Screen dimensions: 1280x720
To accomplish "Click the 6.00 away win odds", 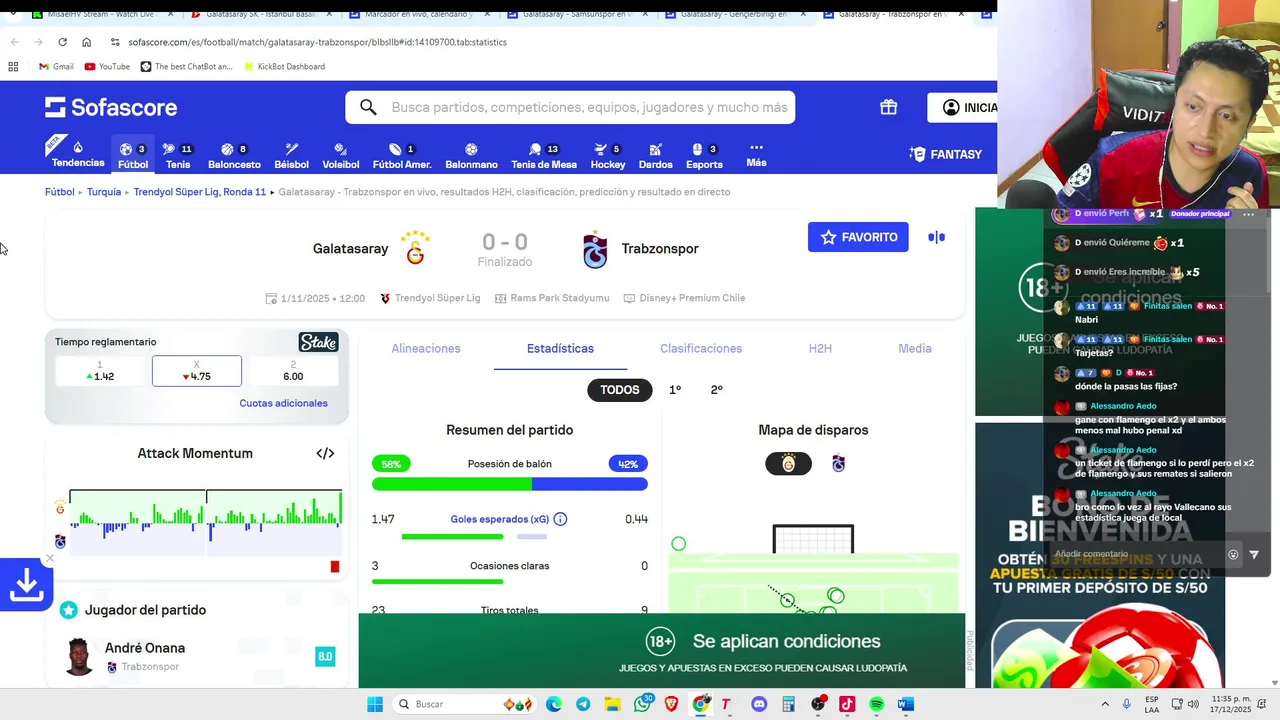I will (293, 371).
